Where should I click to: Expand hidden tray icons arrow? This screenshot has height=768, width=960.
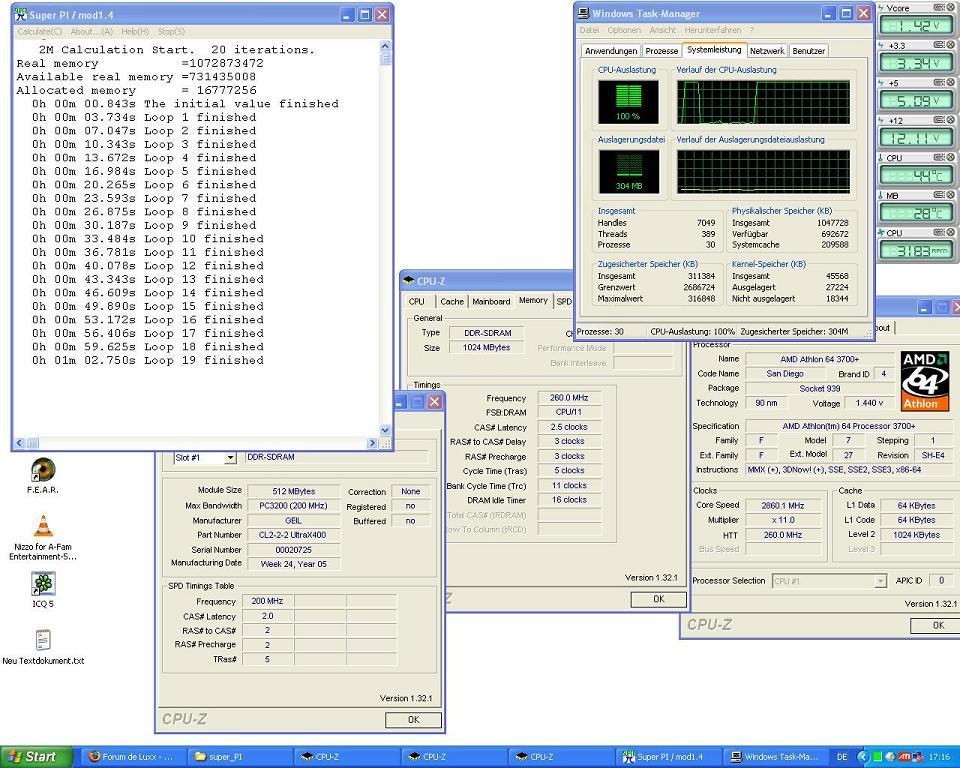(863, 757)
